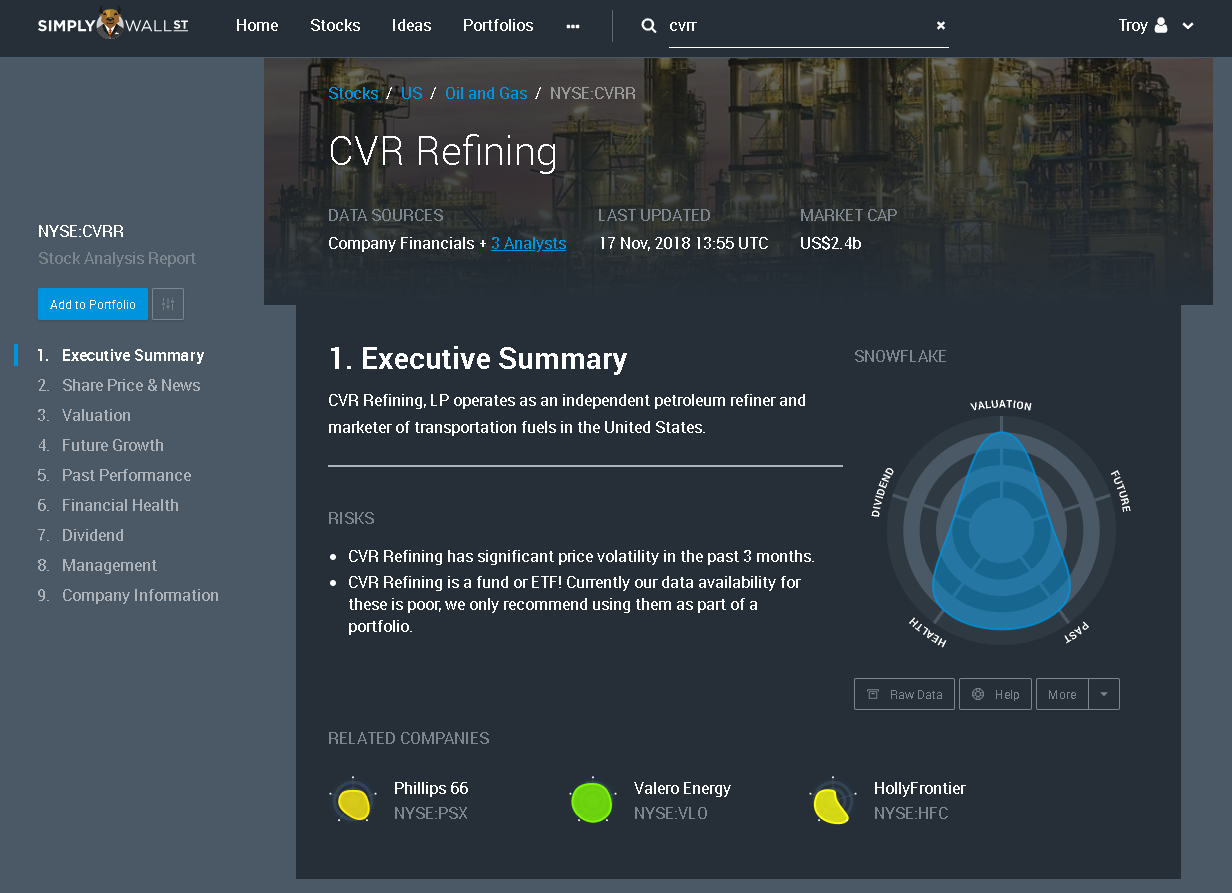The height and width of the screenshot is (893, 1232).
Task: Jump to Share Price & News section
Action: (131, 385)
